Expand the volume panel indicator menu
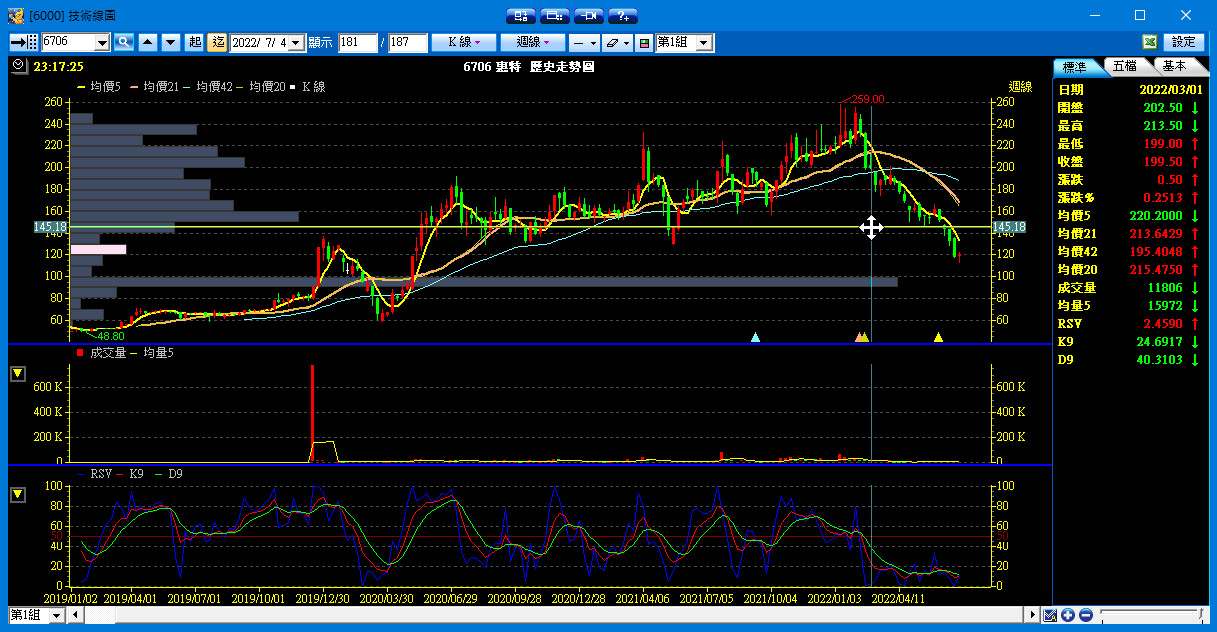Viewport: 1217px width, 632px height. tap(18, 374)
